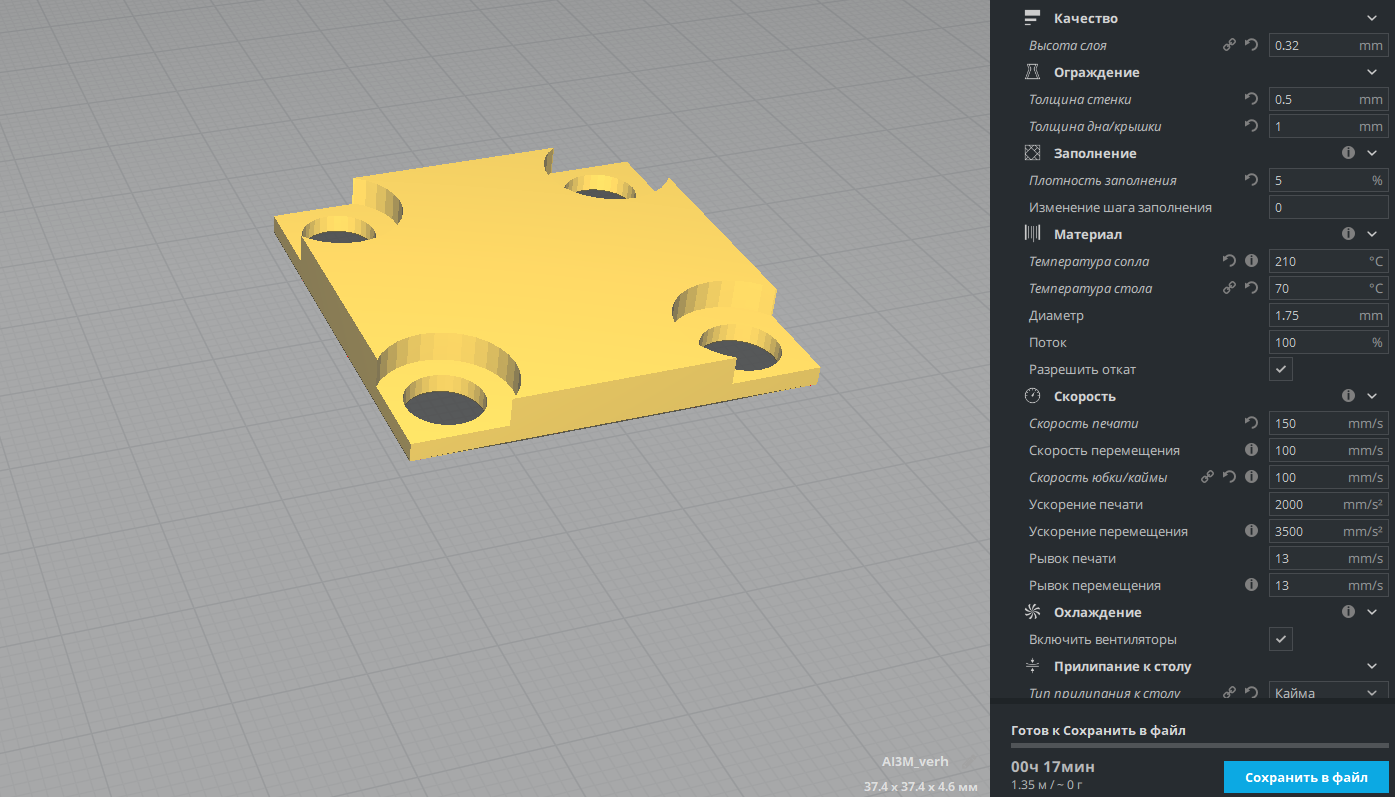This screenshot has height=797, width=1395.
Task: Uncheck the Включить вентиляторы checkbox
Action: point(1281,639)
